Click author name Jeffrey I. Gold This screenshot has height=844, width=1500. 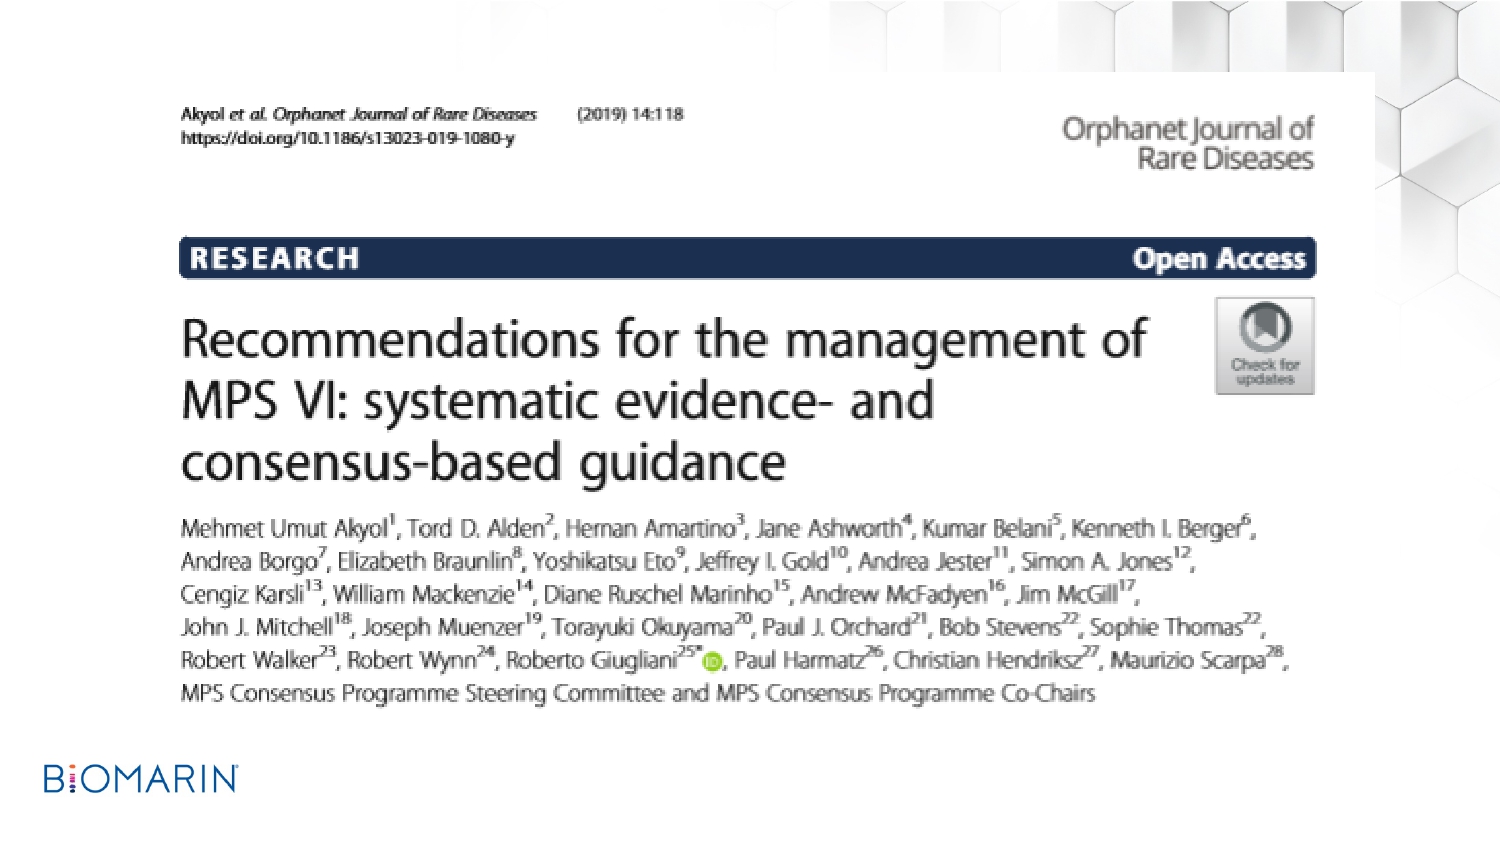coord(763,562)
